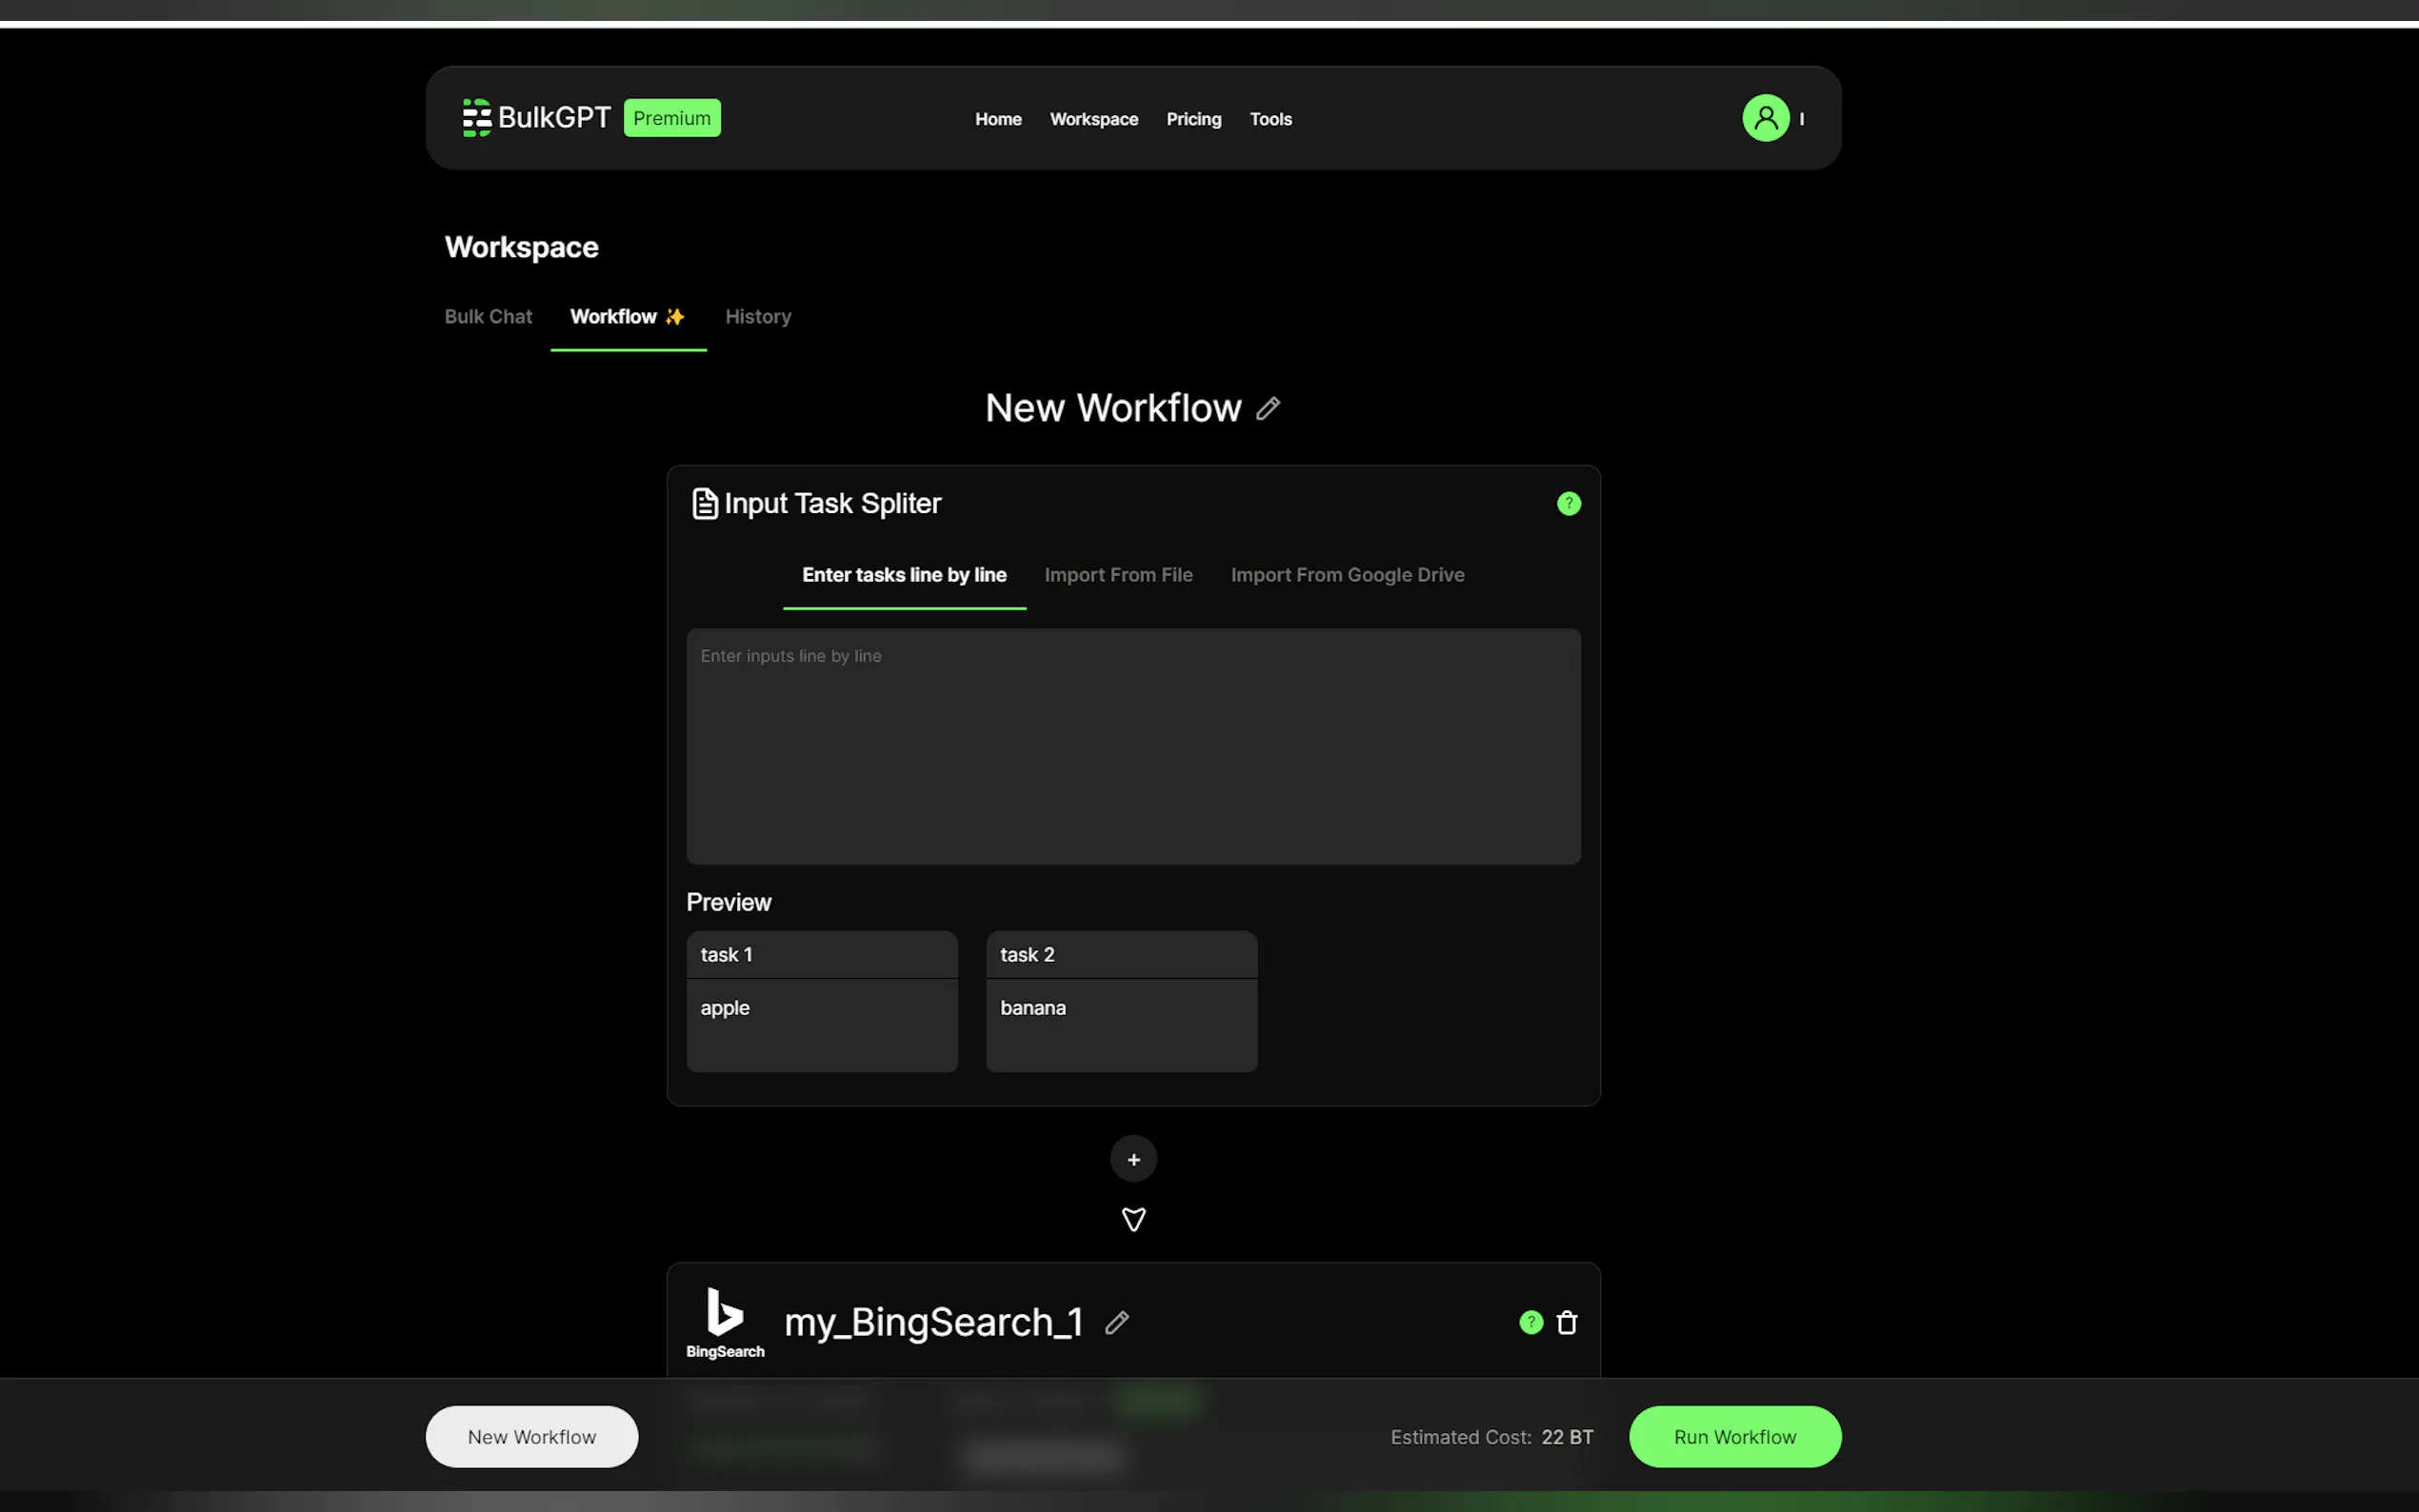The width and height of the screenshot is (2419, 1512).
Task: Rename my_BingSearch_1 via its pencil icon
Action: pyautogui.click(x=1116, y=1322)
